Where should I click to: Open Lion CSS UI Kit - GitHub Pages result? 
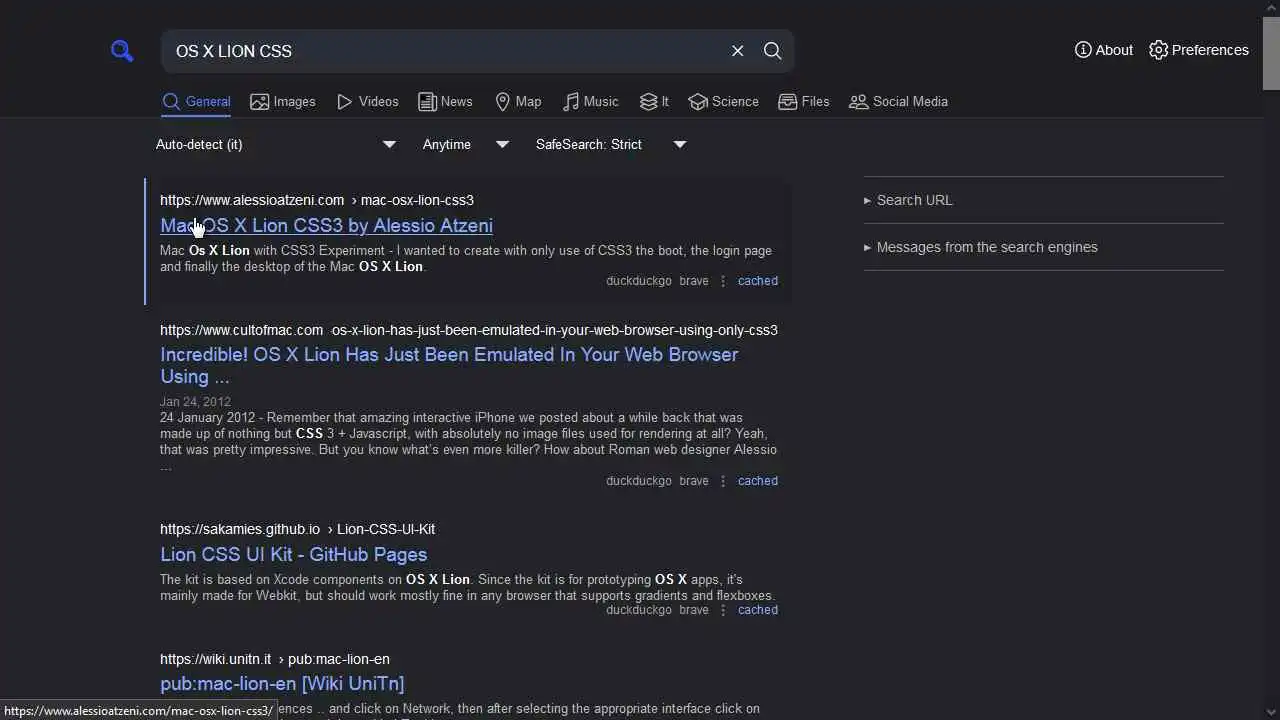point(293,554)
